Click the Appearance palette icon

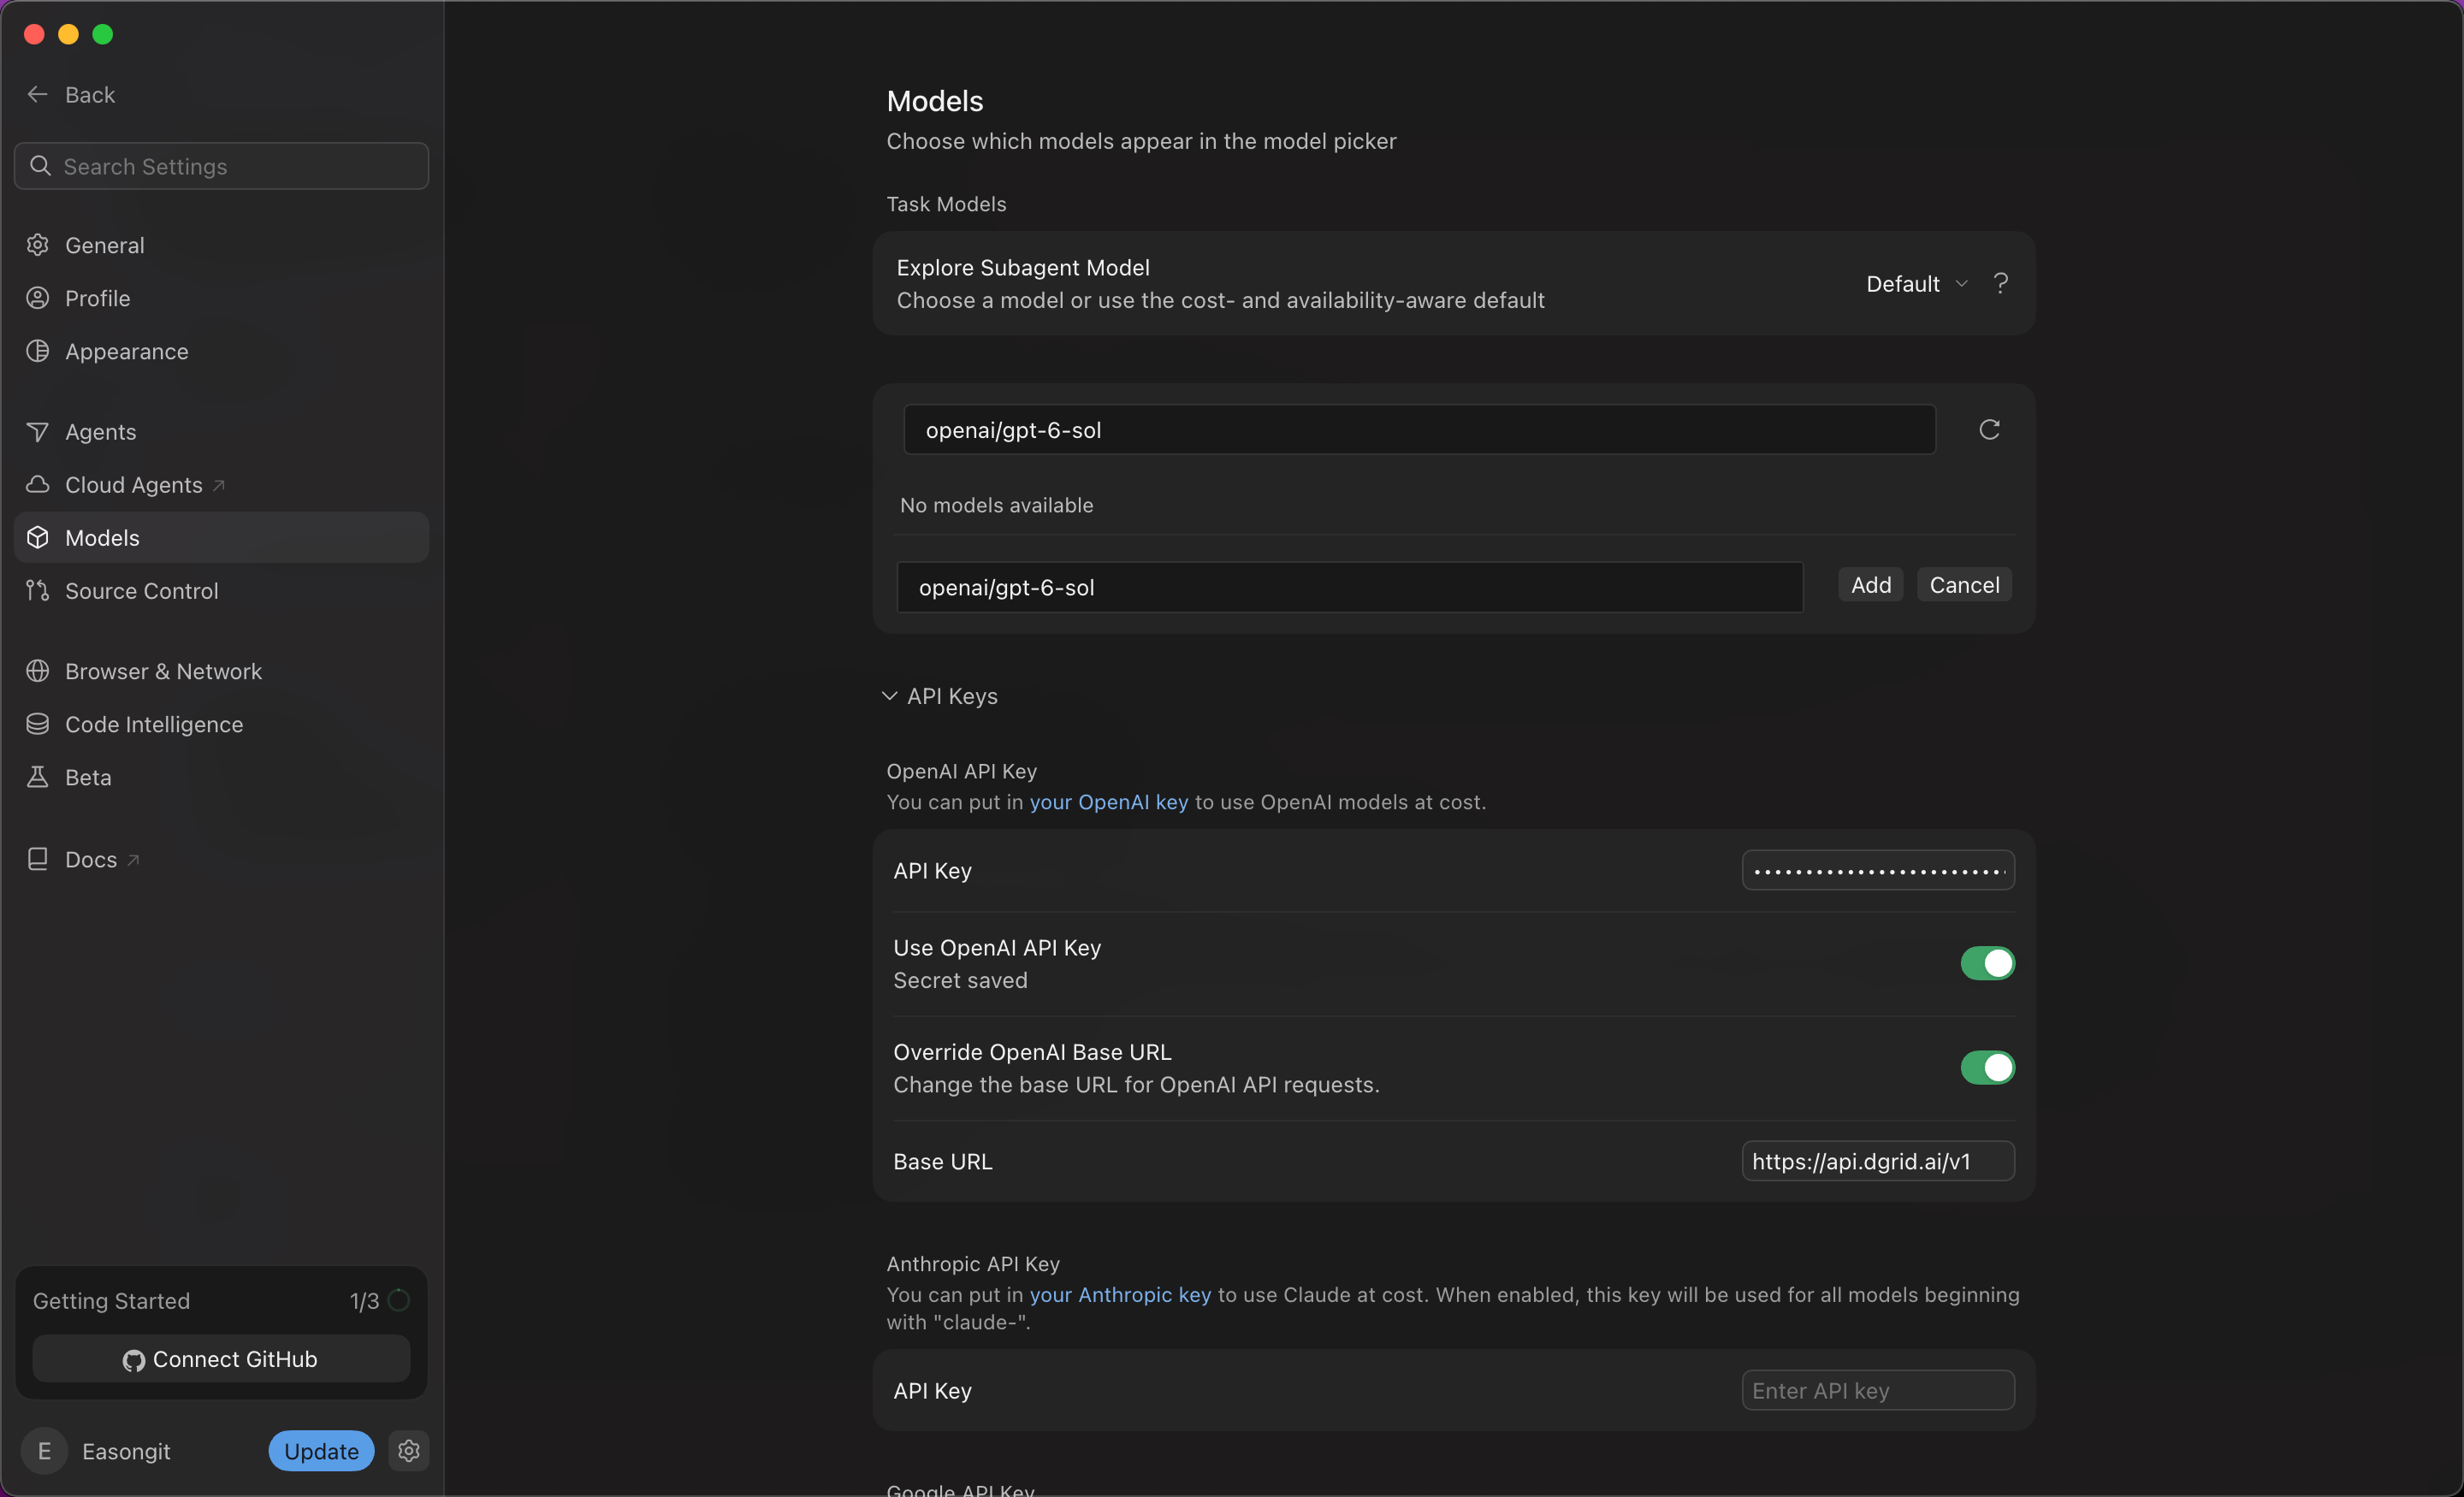pos(38,351)
